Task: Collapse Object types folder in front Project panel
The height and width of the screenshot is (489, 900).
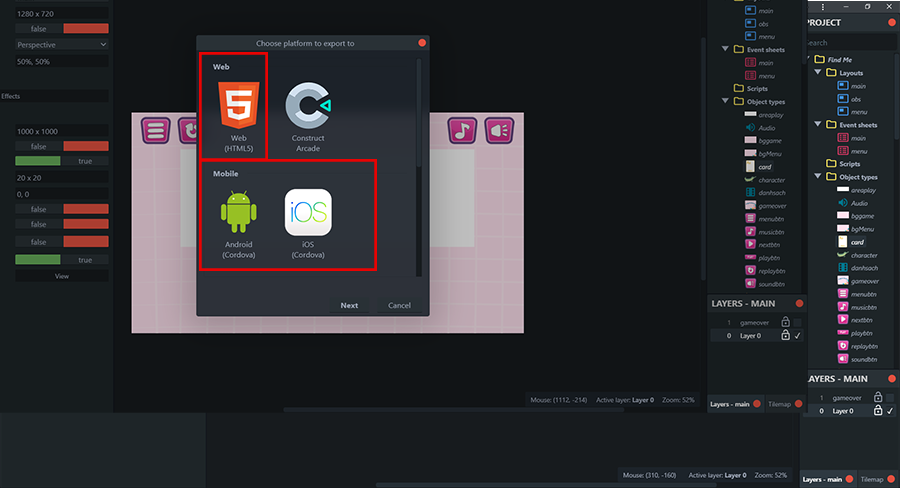Action: (x=818, y=177)
